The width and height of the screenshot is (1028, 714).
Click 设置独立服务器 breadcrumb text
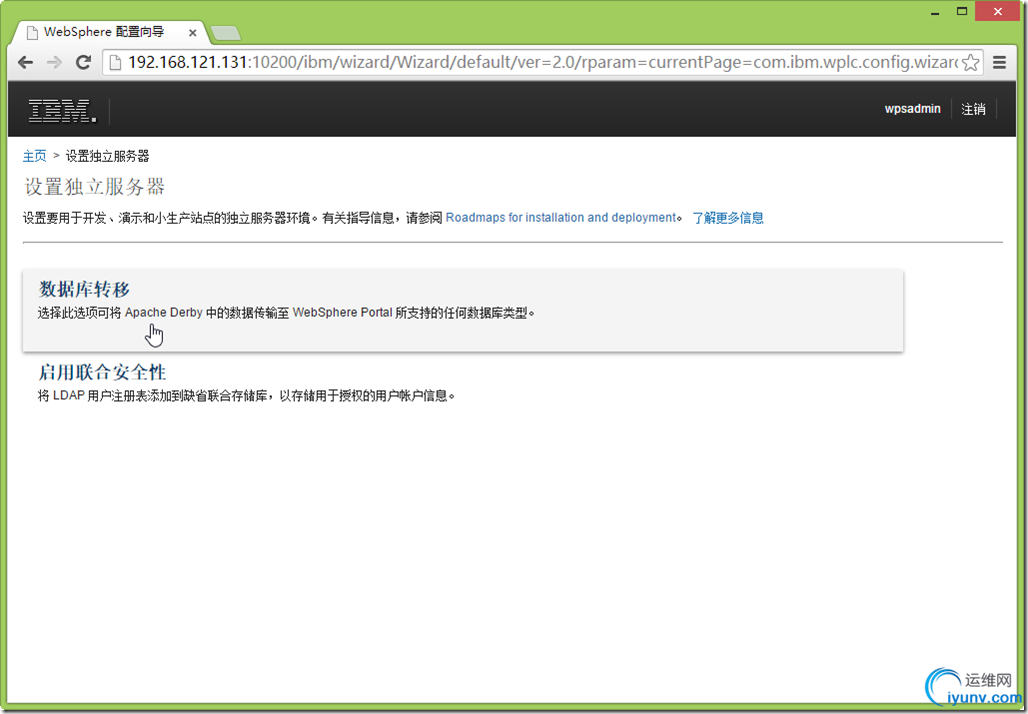(108, 156)
